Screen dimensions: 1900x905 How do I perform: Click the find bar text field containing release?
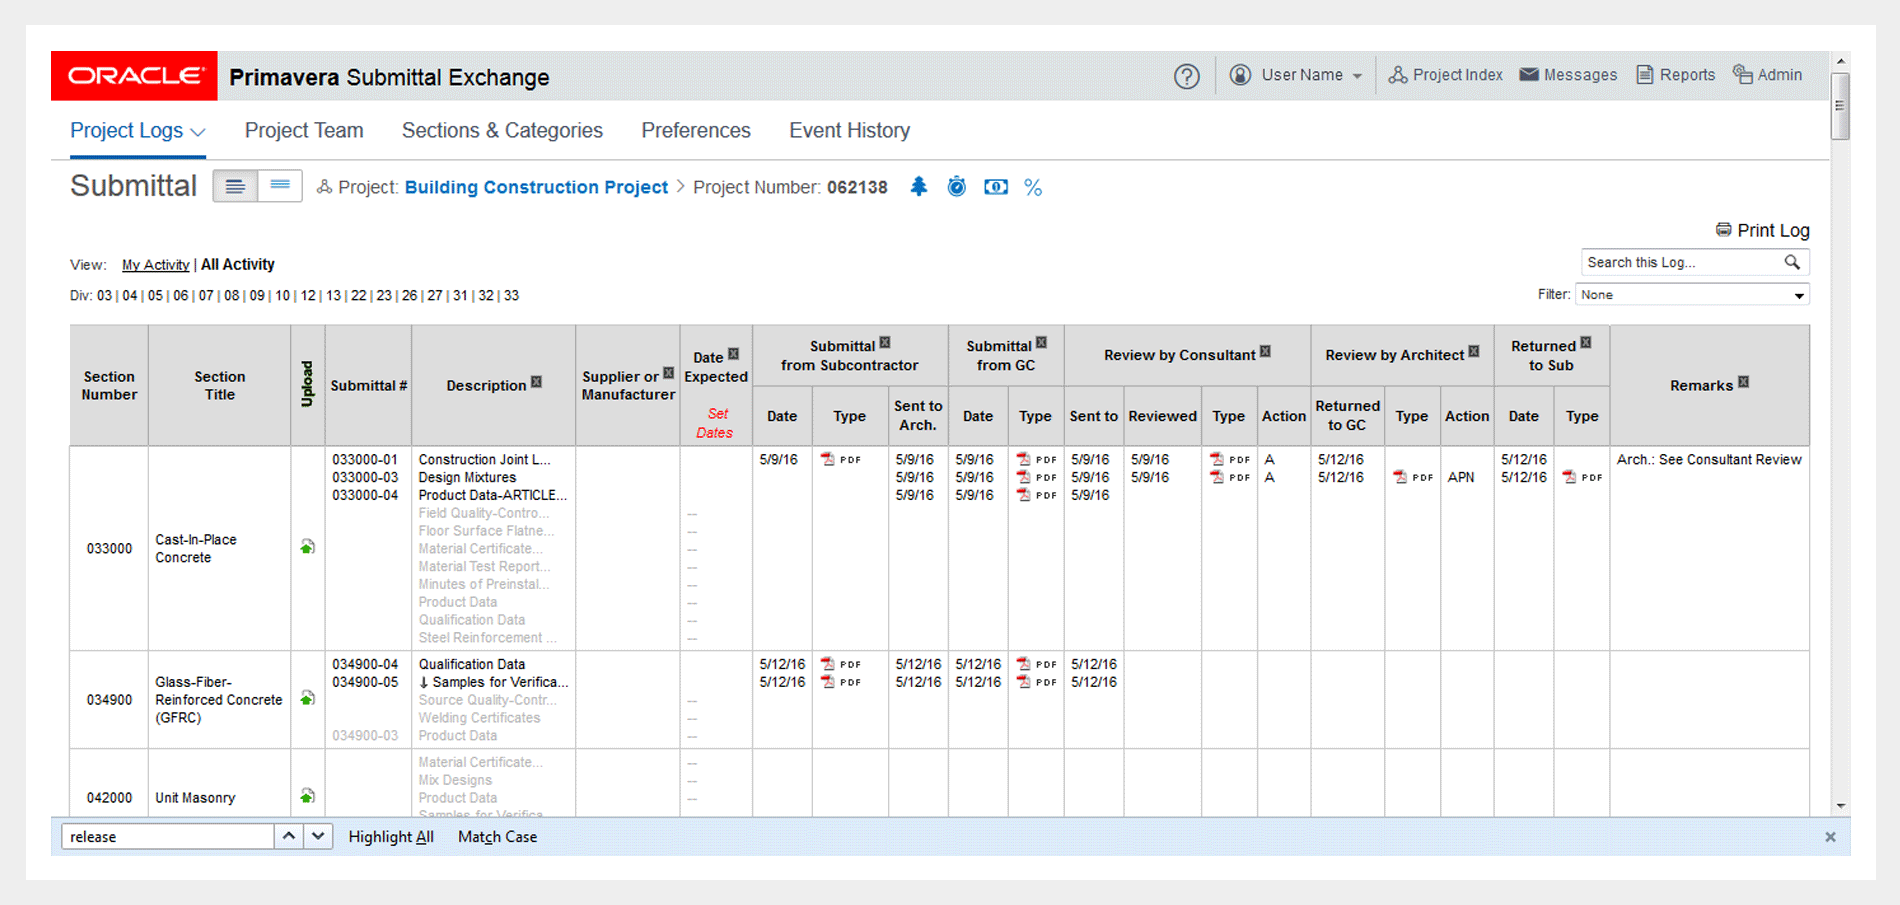(x=167, y=837)
